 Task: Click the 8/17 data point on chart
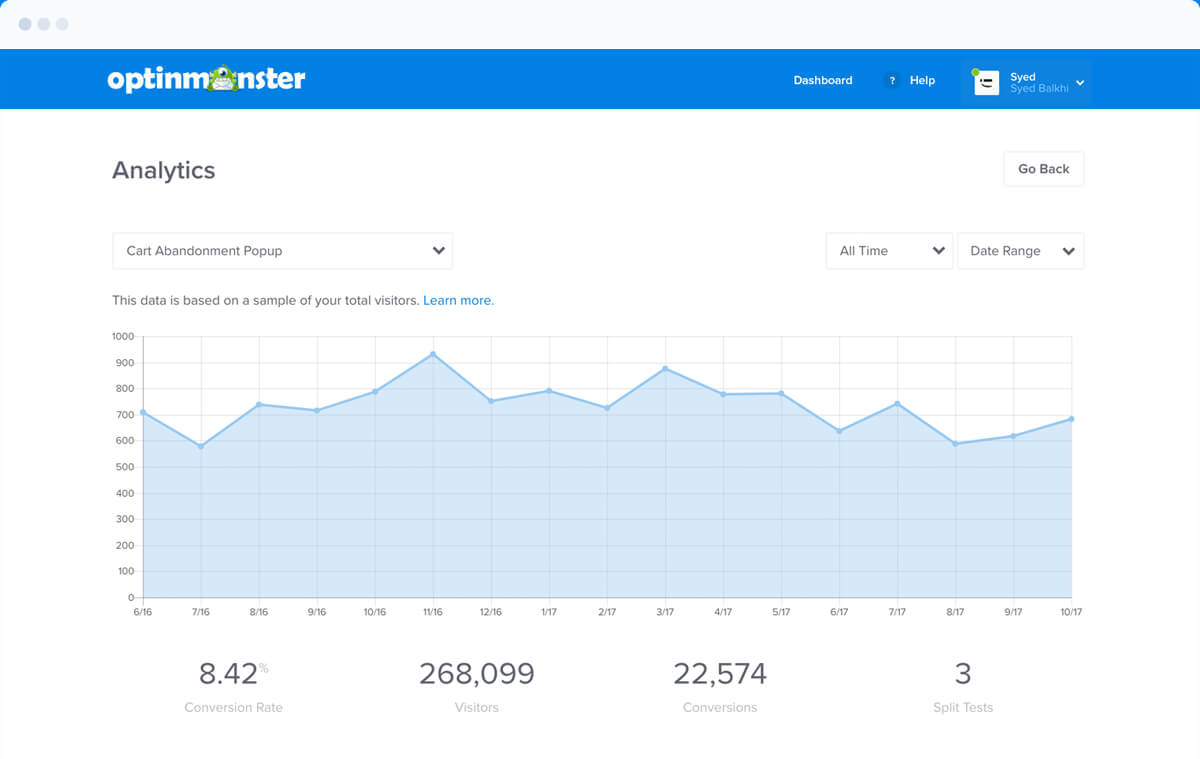(x=955, y=444)
